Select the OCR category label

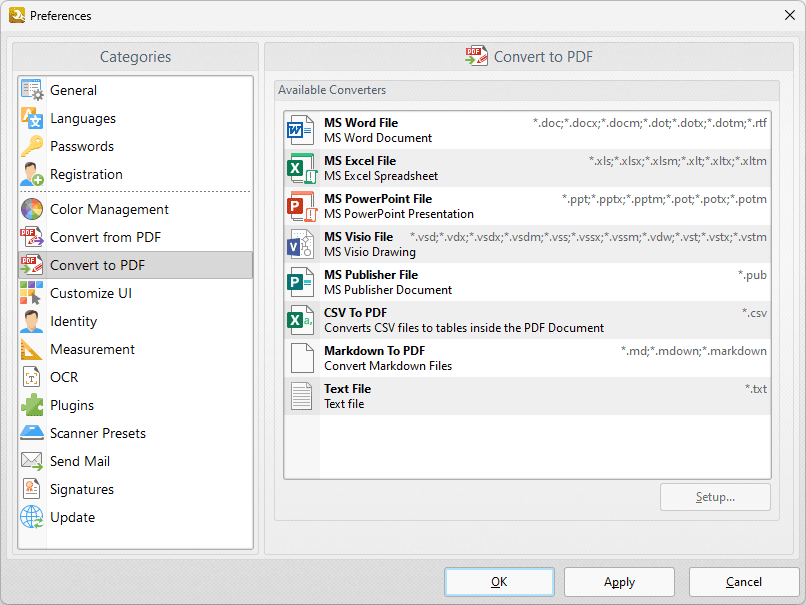tap(64, 377)
